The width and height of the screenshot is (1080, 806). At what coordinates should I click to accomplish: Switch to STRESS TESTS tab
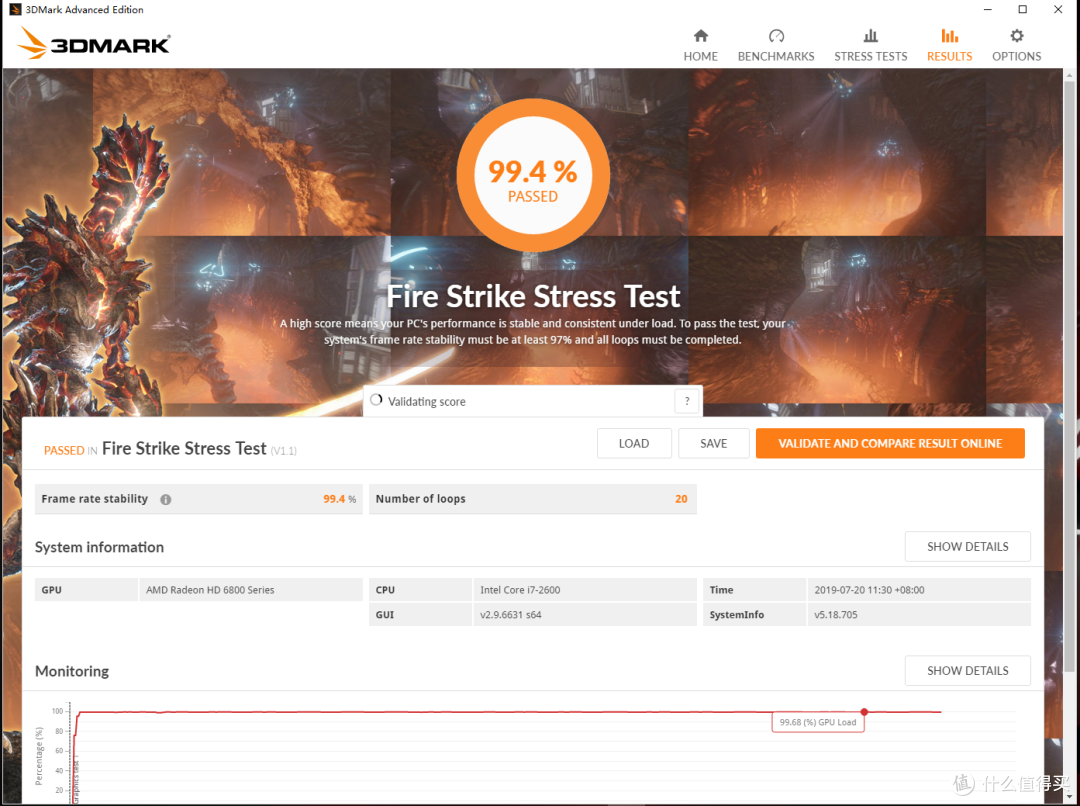[871, 45]
